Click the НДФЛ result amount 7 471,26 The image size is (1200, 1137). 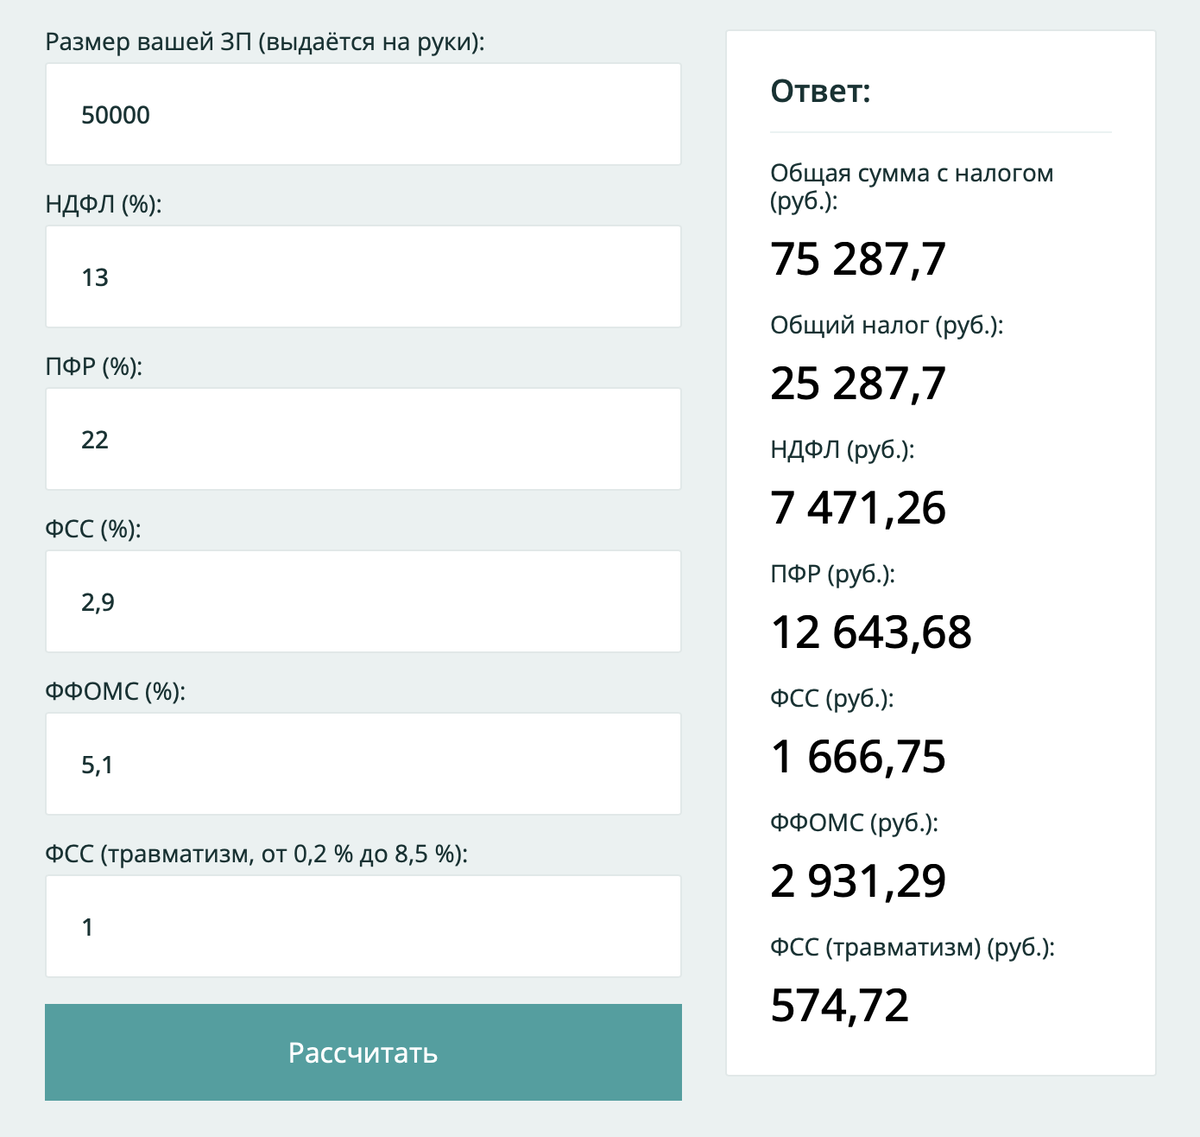tap(858, 508)
